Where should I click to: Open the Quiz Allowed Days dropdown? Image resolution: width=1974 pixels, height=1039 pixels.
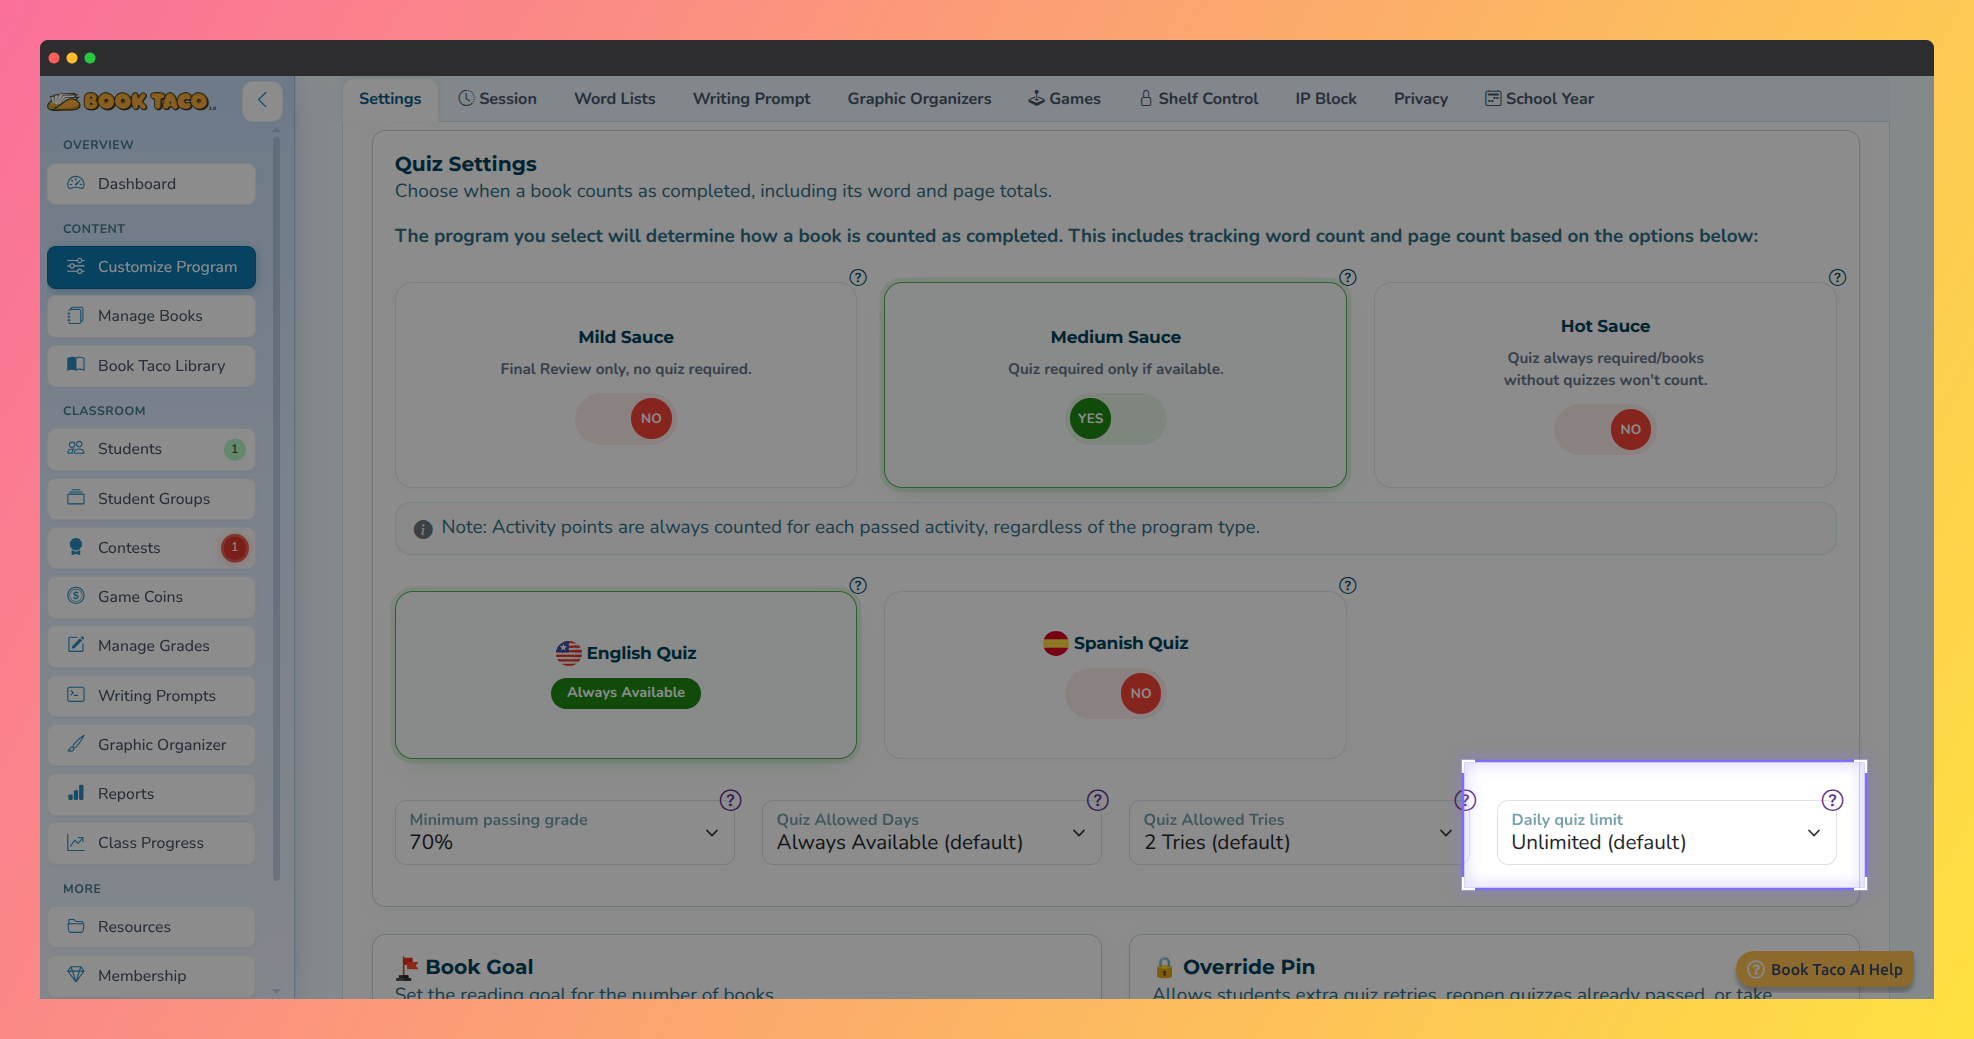click(932, 832)
